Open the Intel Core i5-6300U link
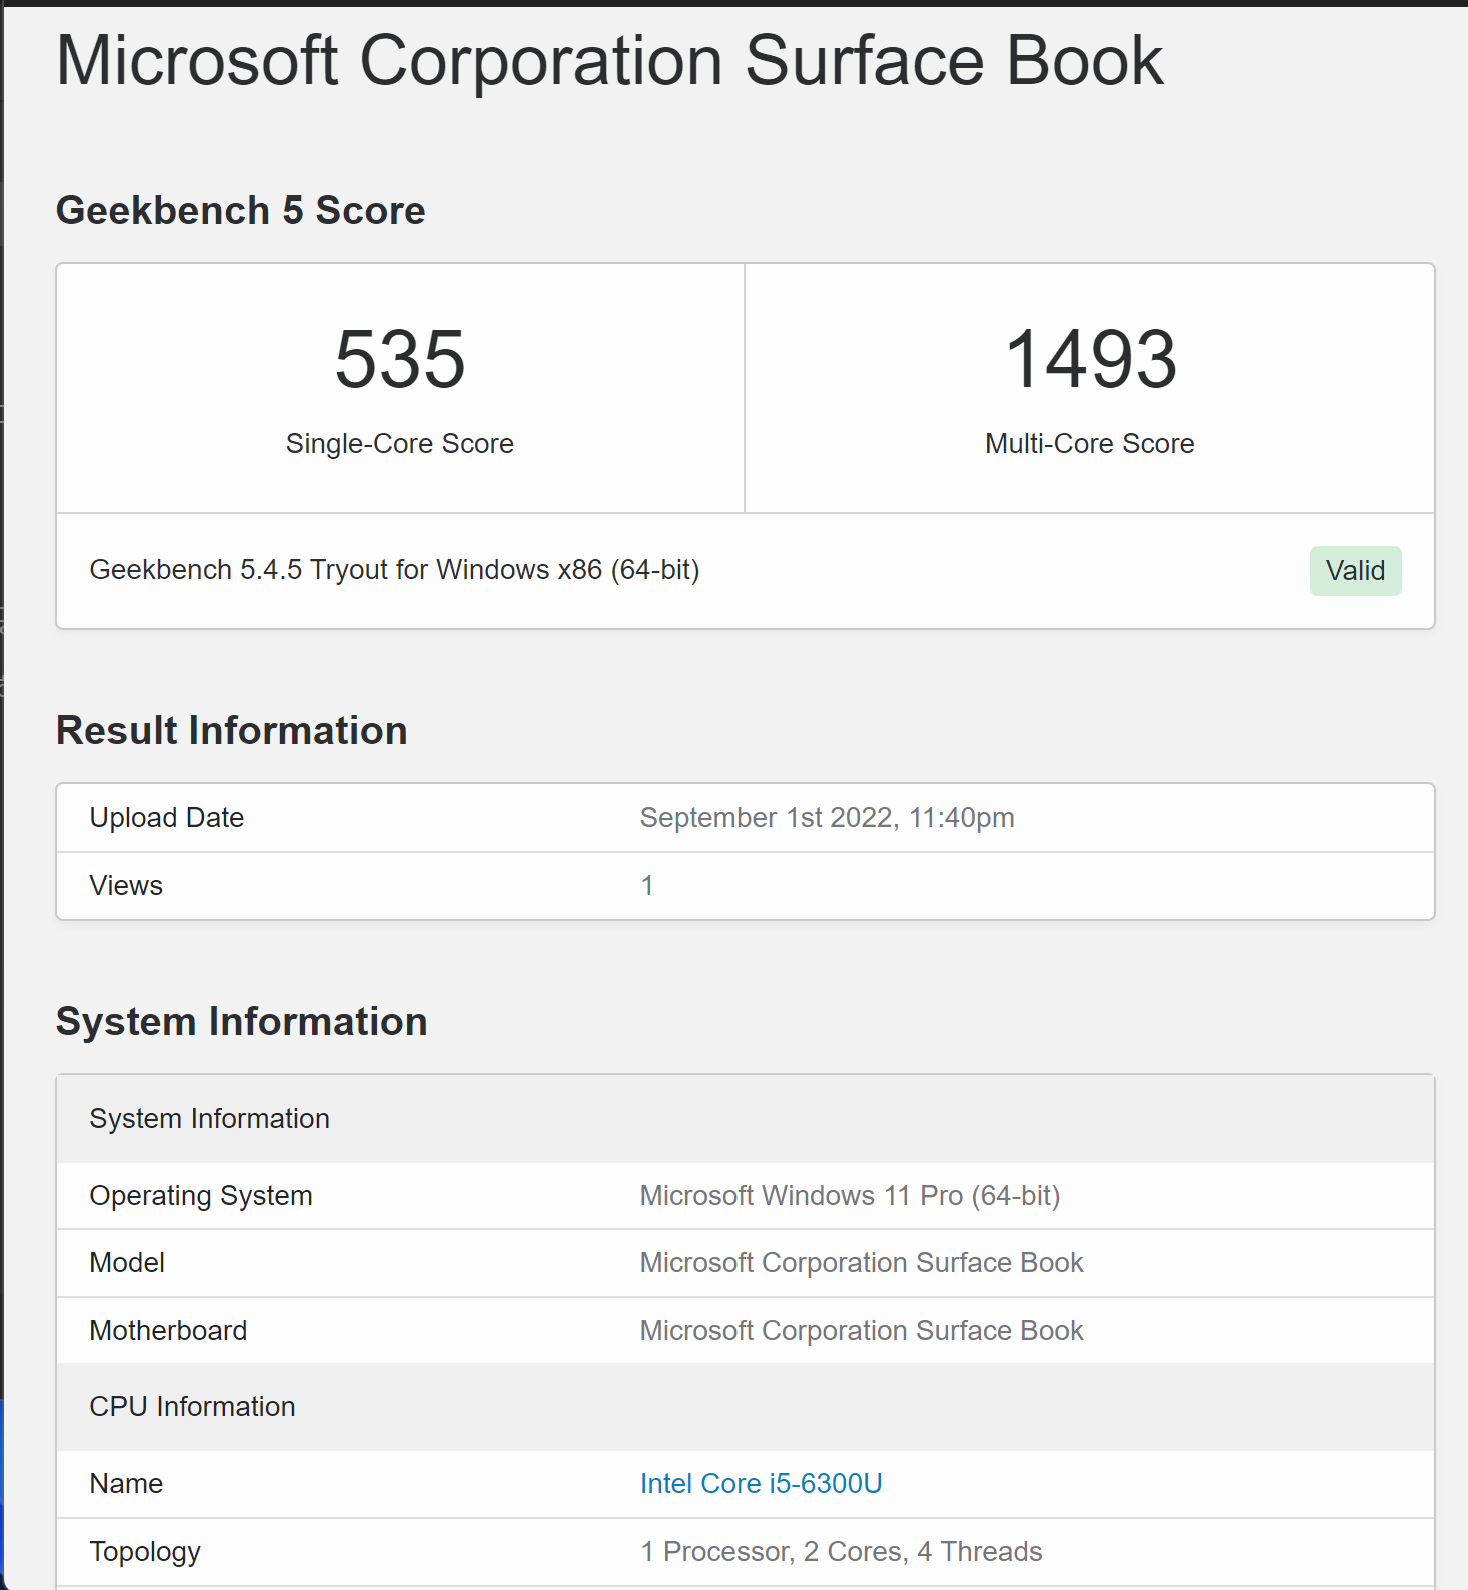The height and width of the screenshot is (1590, 1468). point(761,1483)
